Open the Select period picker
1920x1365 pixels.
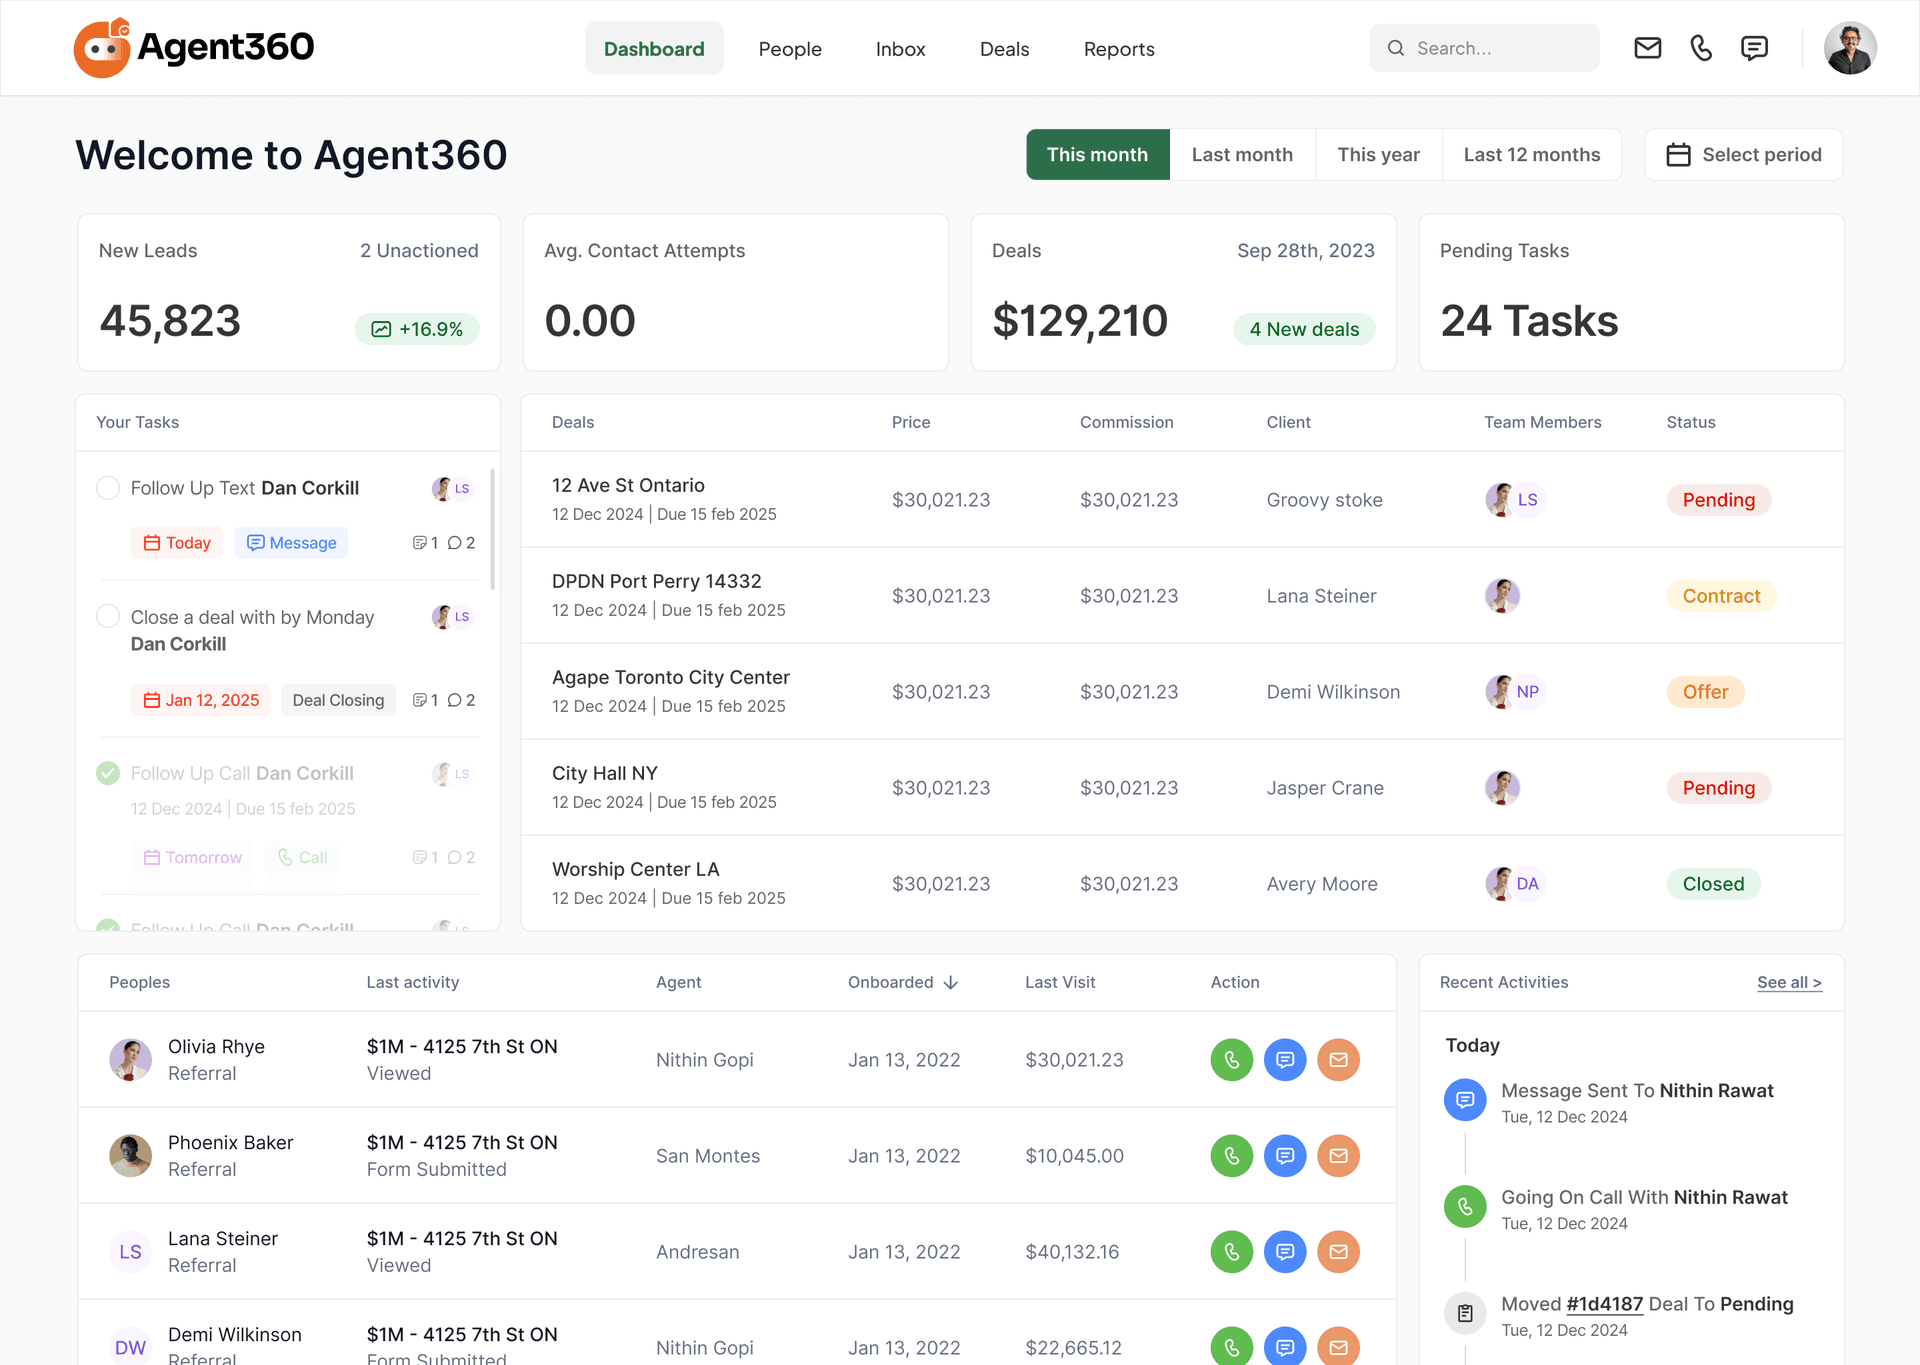point(1743,154)
